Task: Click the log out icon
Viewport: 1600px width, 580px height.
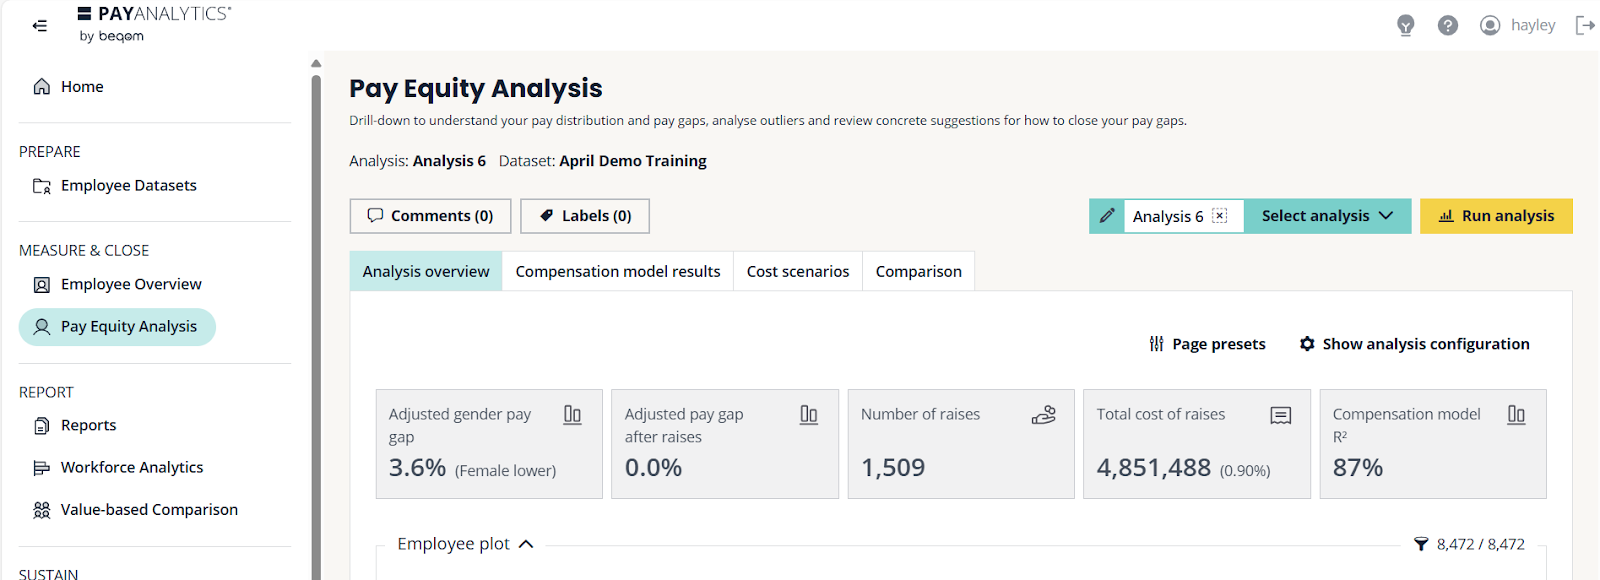Action: pyautogui.click(x=1585, y=26)
